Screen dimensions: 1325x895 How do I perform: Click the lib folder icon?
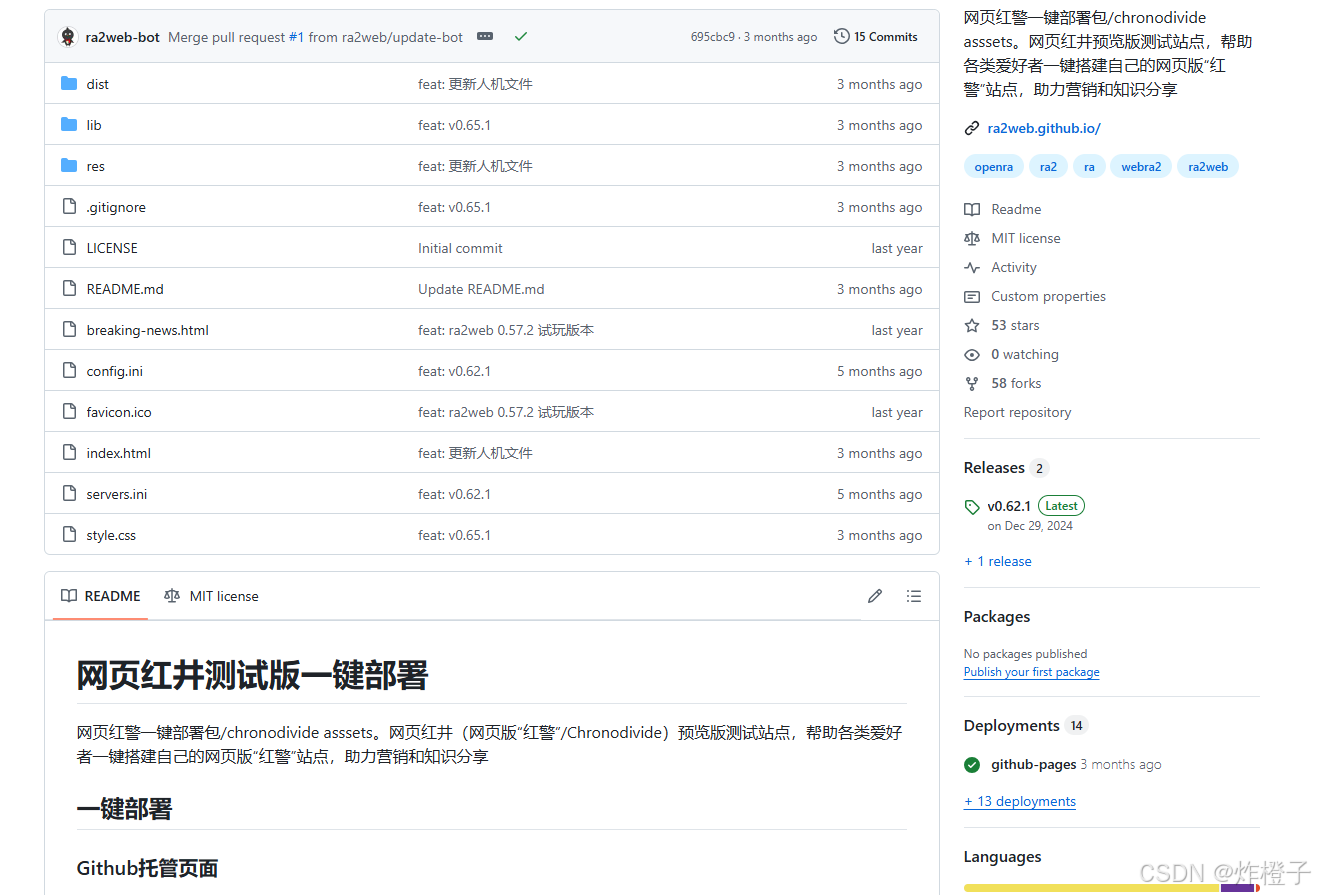pyautogui.click(x=69, y=125)
